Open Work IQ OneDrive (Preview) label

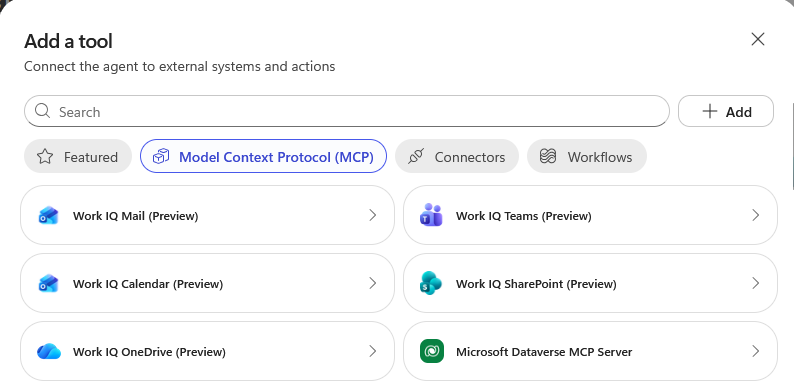click(149, 352)
